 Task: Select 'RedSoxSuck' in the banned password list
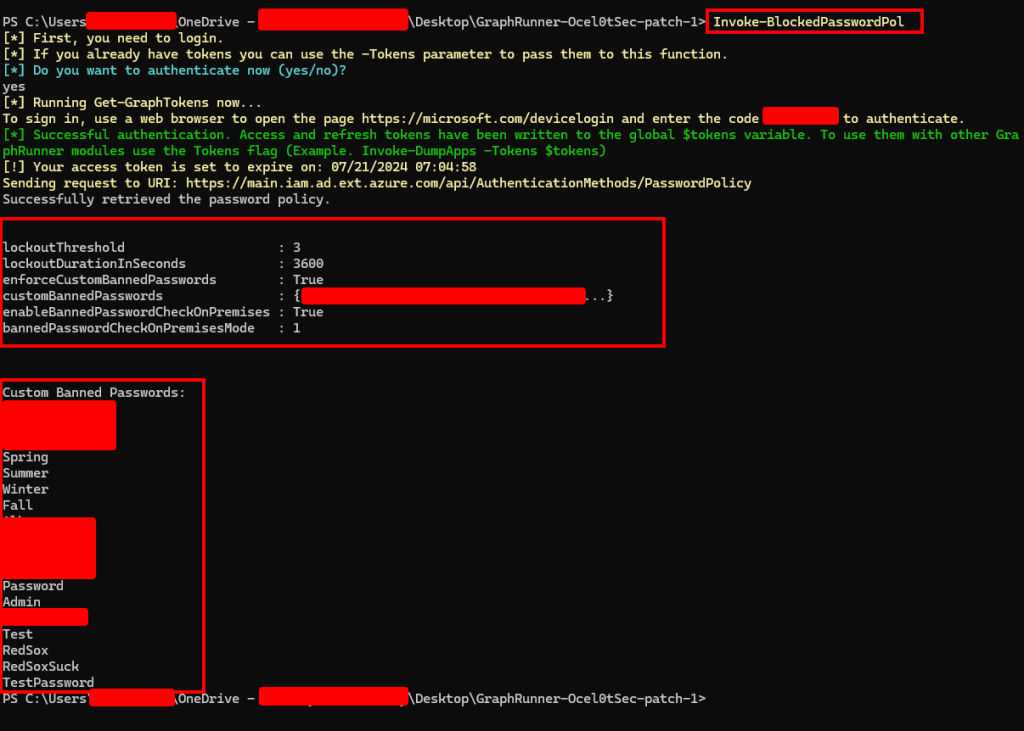click(41, 666)
